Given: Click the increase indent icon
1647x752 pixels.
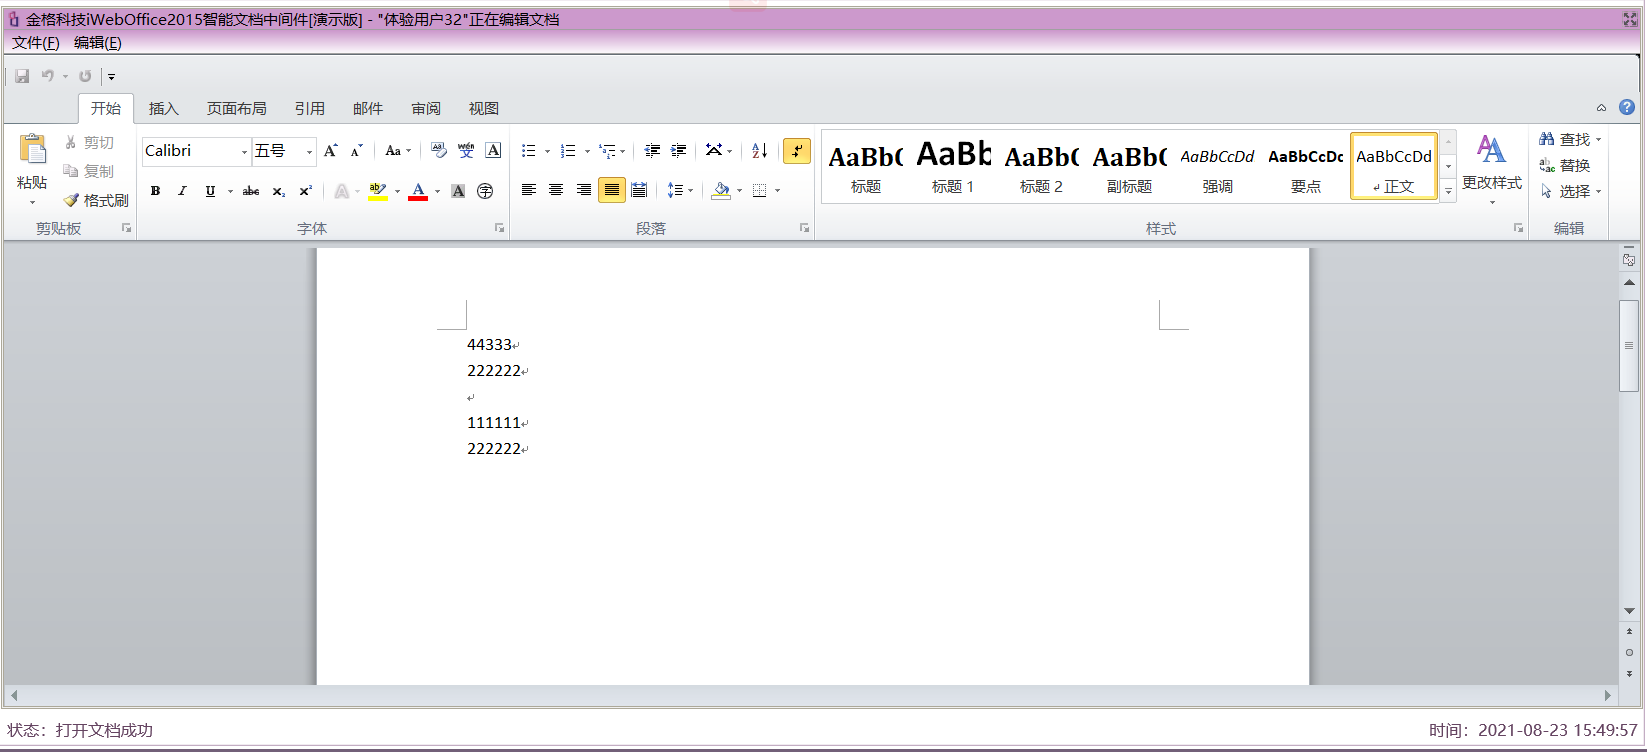Looking at the screenshot, I should (x=679, y=151).
